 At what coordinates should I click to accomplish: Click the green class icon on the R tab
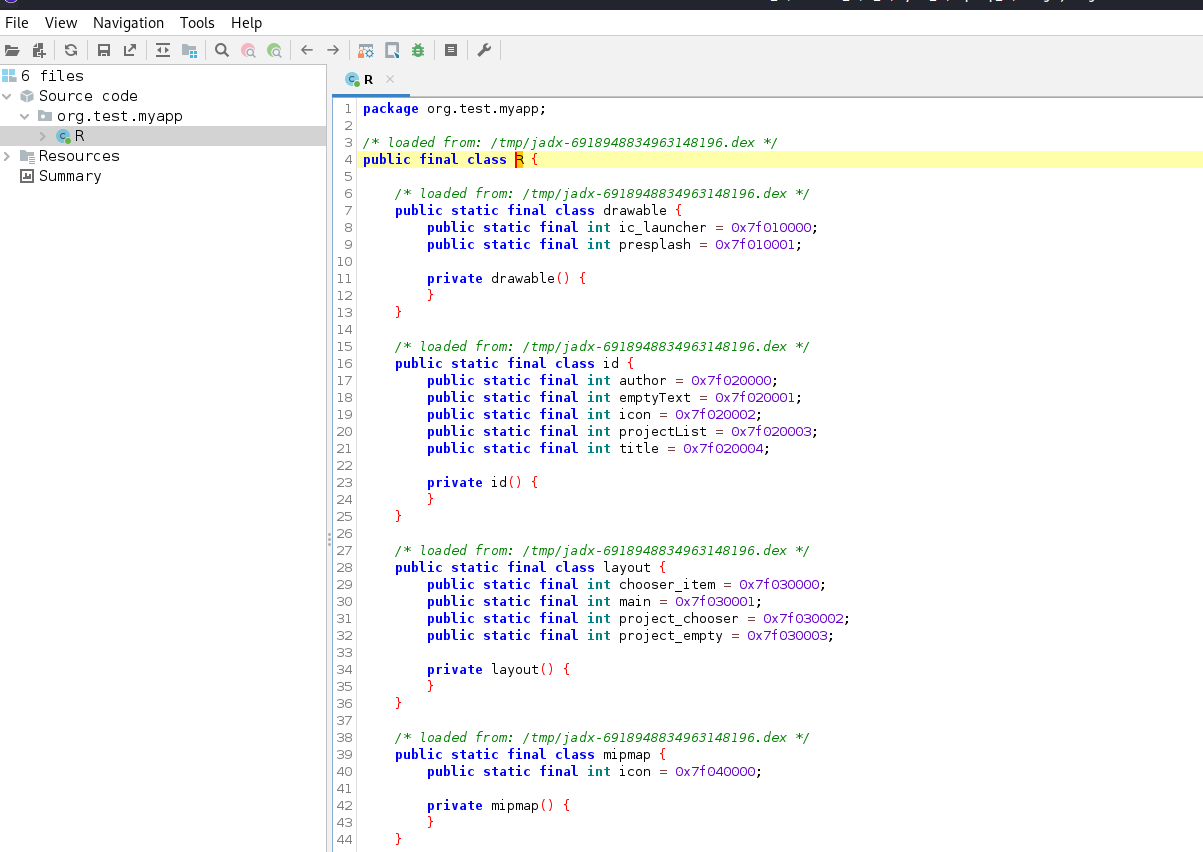(x=352, y=79)
